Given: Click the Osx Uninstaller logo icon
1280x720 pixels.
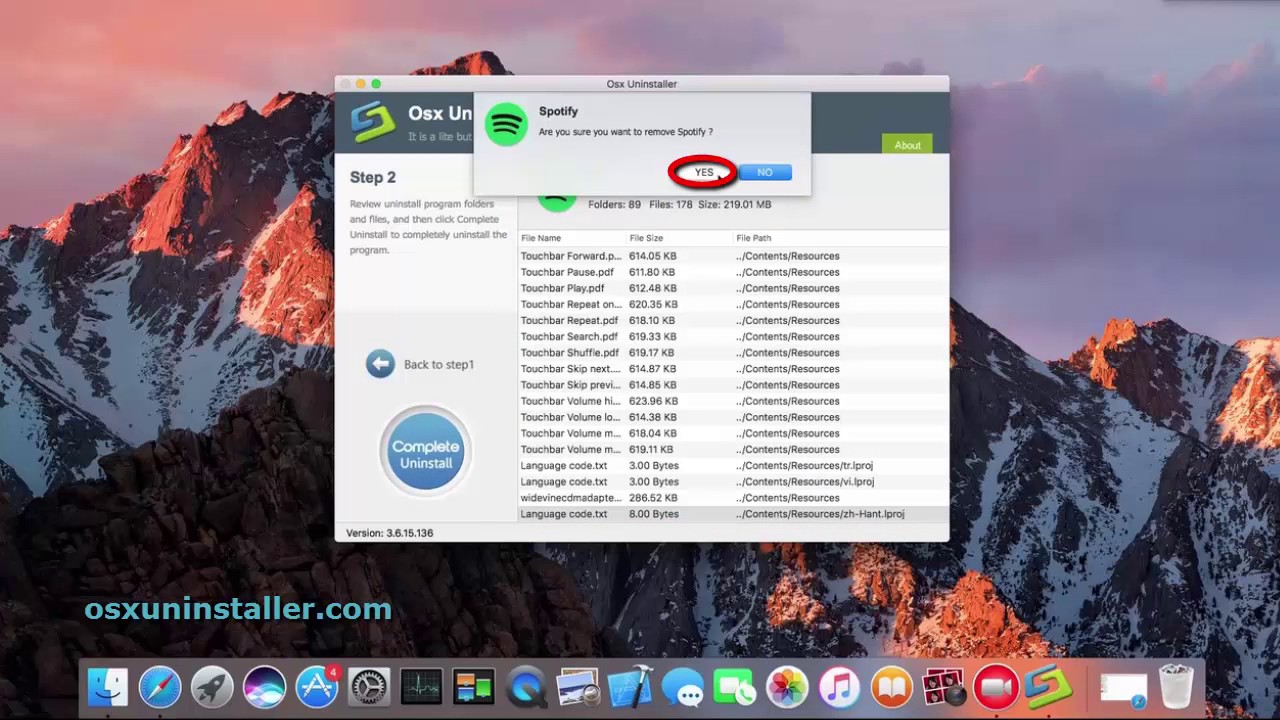Looking at the screenshot, I should coord(372,122).
